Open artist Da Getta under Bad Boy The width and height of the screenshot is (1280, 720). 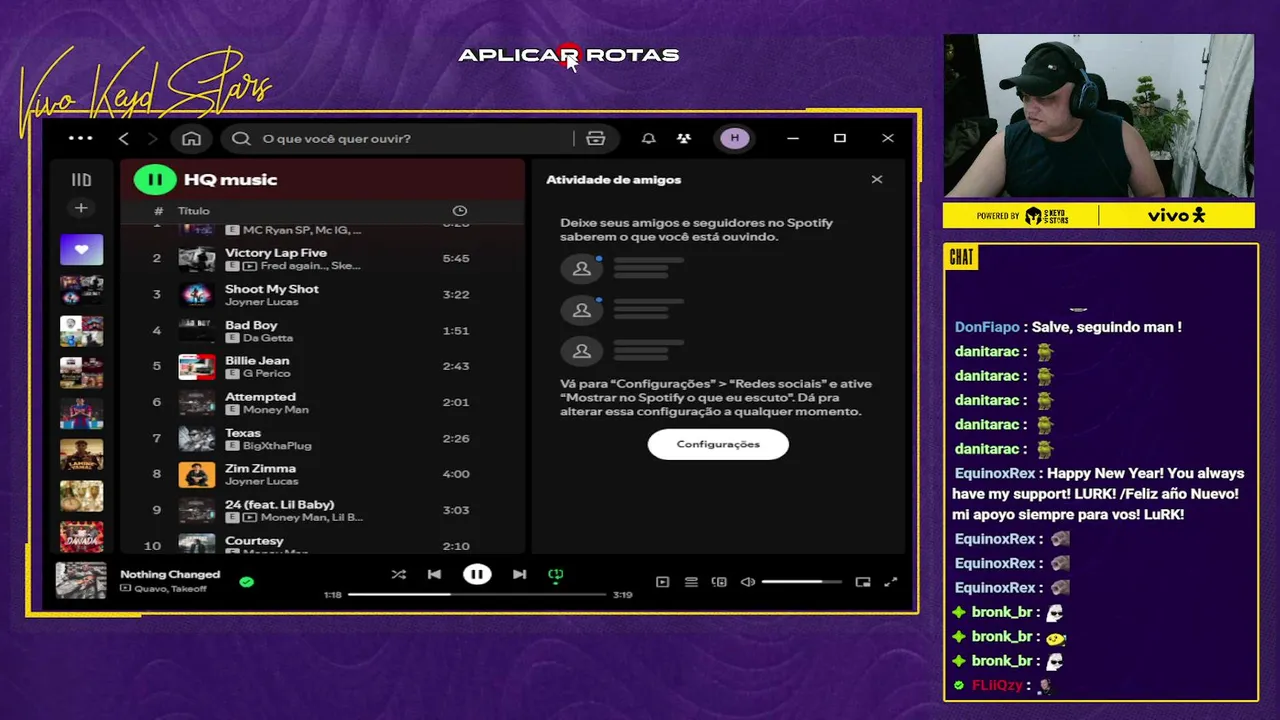[268, 338]
